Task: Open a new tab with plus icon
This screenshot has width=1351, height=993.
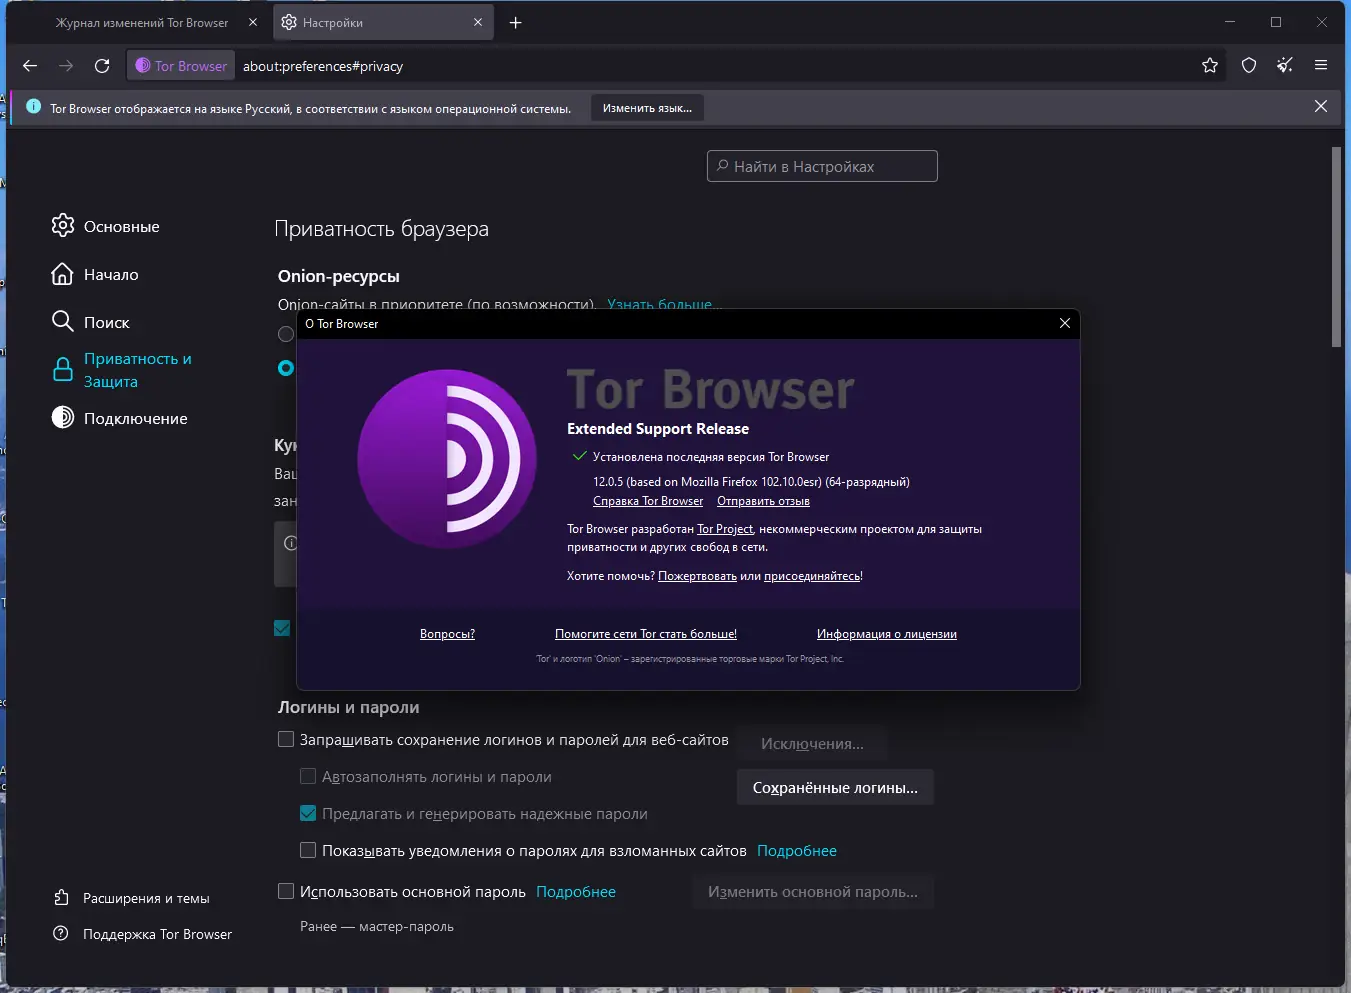Action: point(516,22)
